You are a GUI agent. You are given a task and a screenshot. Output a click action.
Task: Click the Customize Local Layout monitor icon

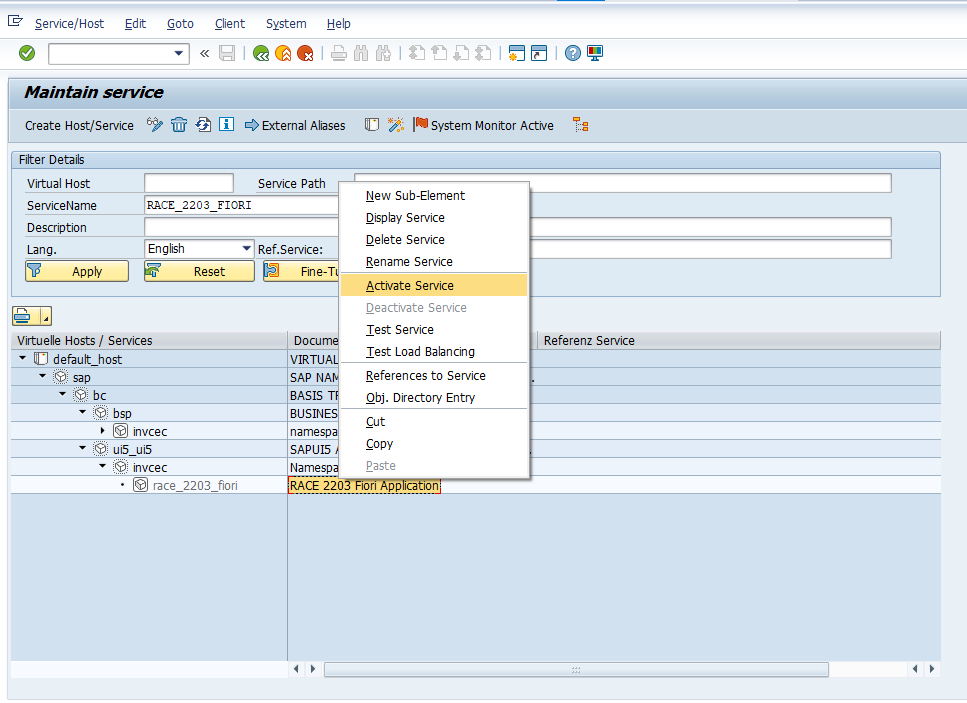595,53
